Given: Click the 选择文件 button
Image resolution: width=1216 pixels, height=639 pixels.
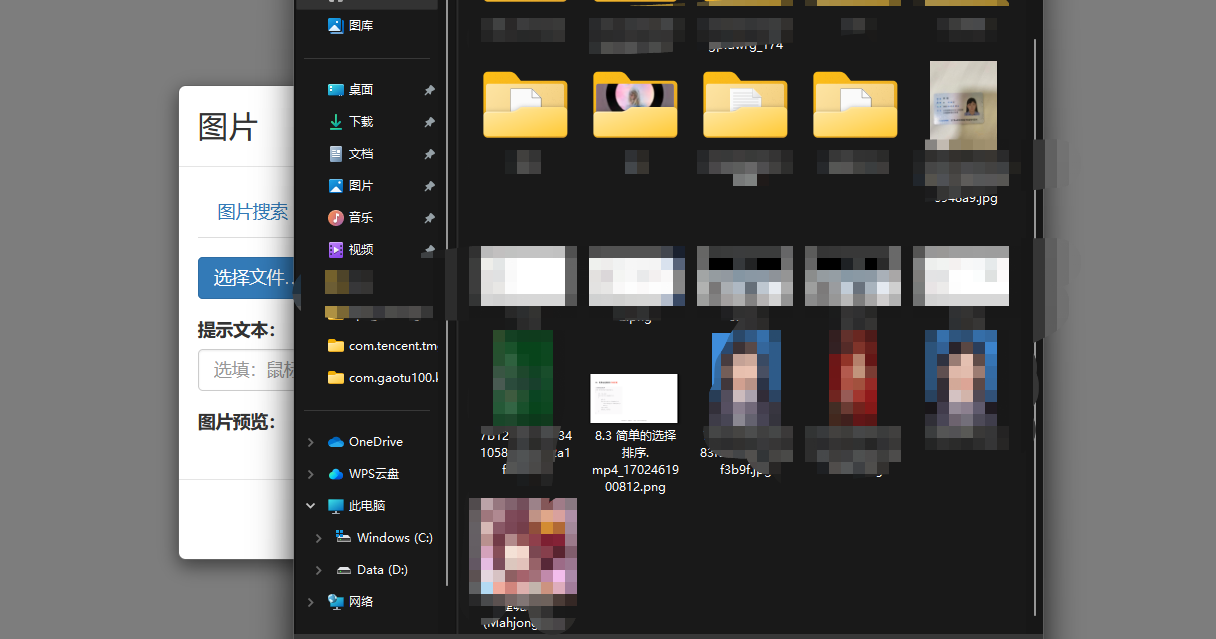Looking at the screenshot, I should pos(248,278).
